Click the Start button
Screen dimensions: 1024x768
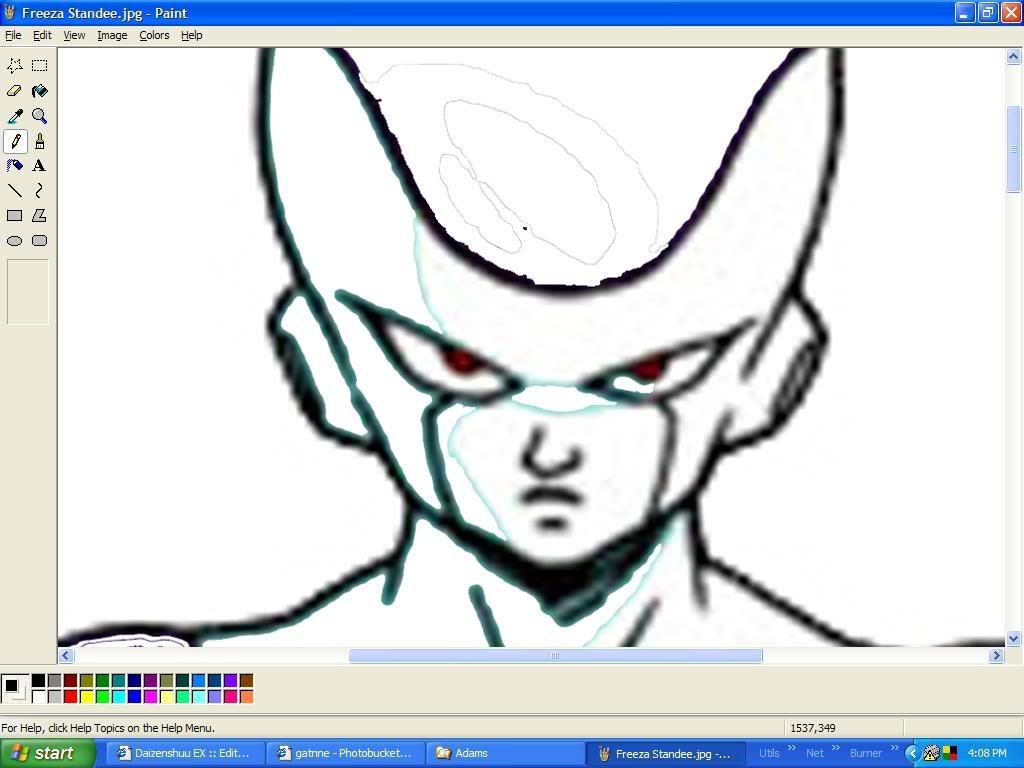click(48, 754)
